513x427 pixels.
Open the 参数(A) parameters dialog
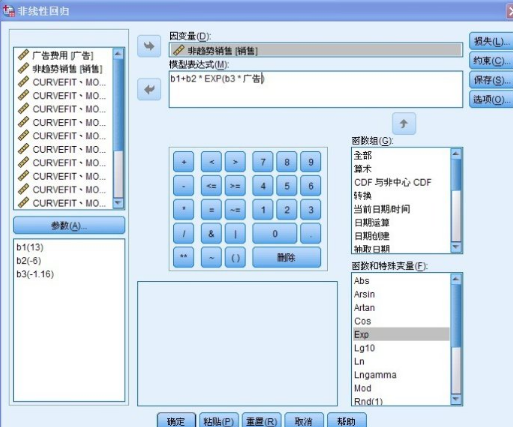tap(69, 226)
